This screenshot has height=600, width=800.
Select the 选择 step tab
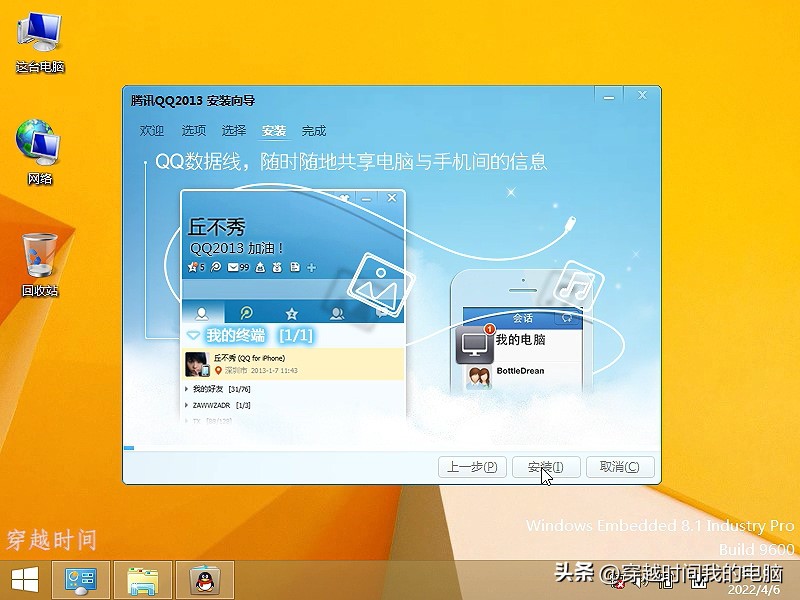[234, 131]
